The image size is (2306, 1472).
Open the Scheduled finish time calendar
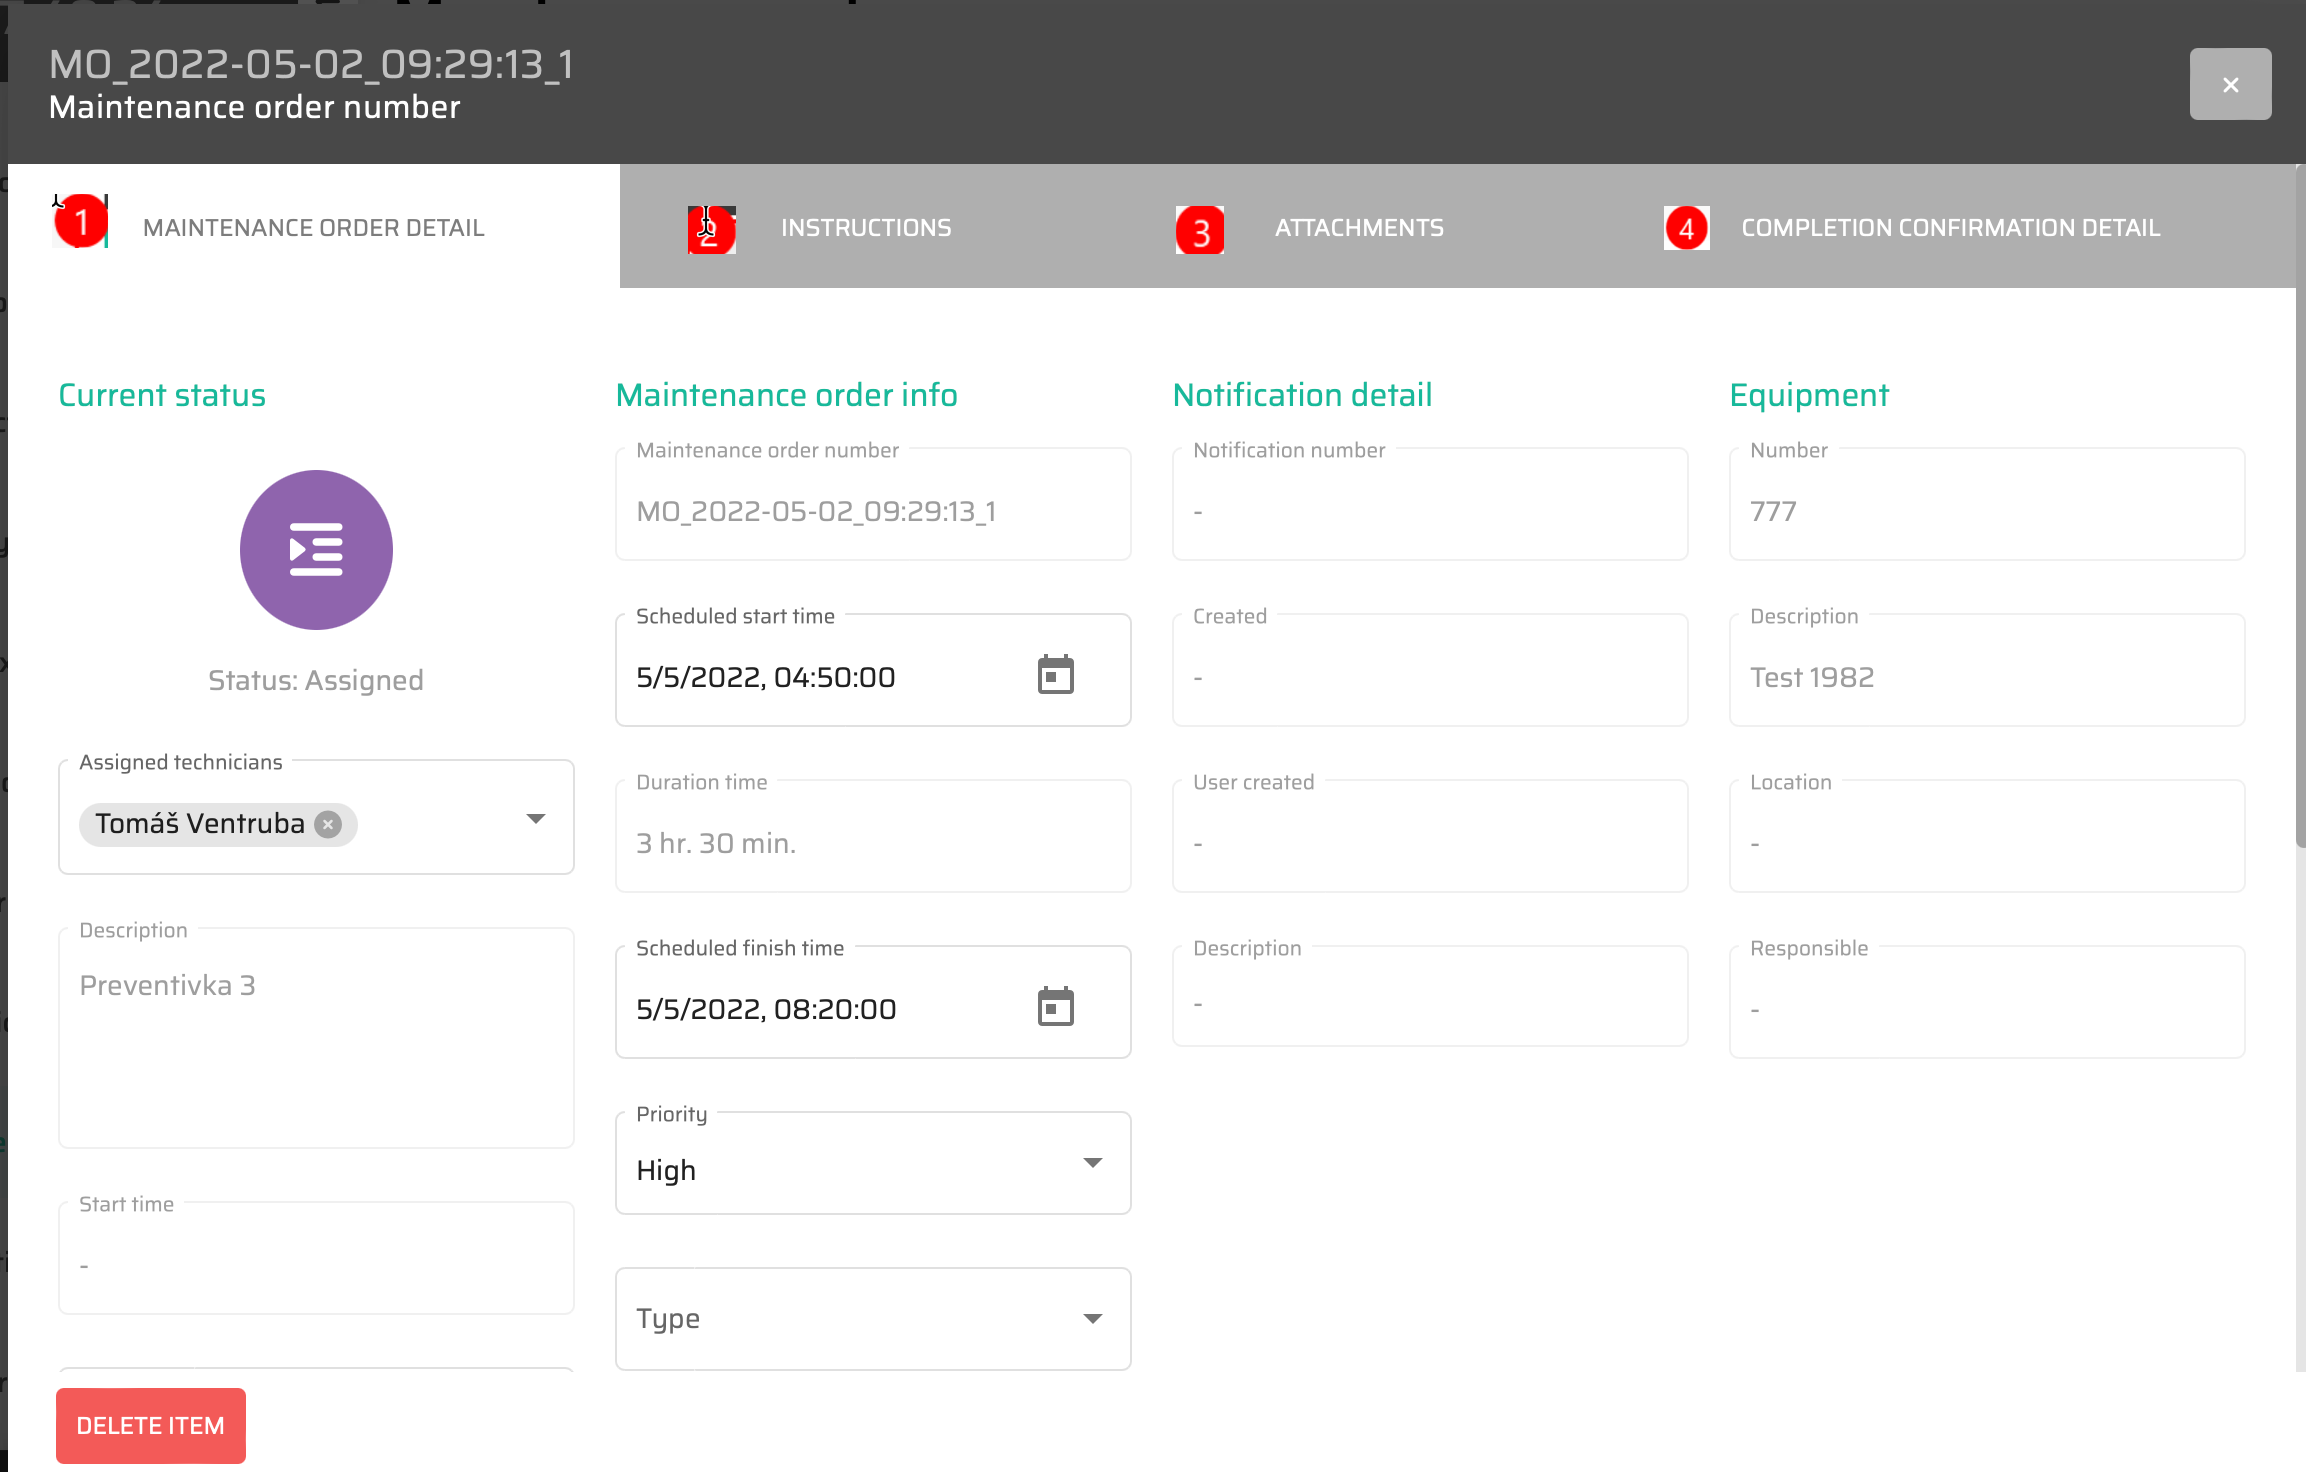pyautogui.click(x=1055, y=1007)
